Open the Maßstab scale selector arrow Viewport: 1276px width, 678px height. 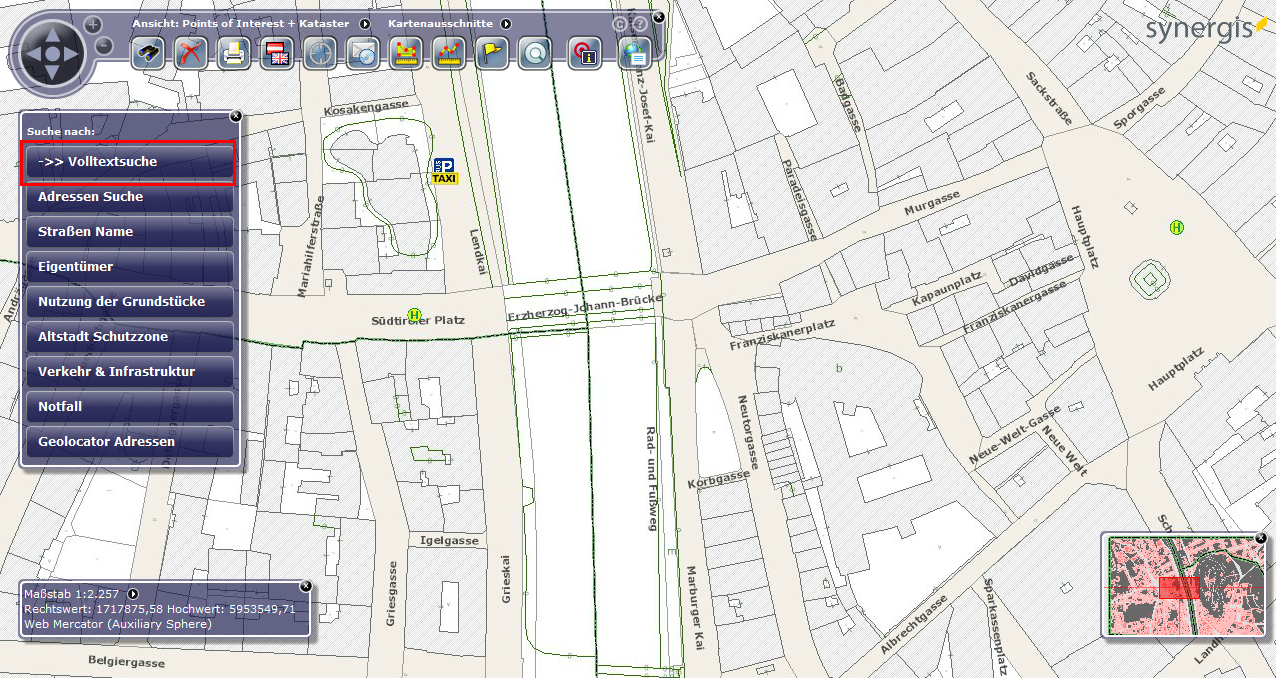[132, 594]
